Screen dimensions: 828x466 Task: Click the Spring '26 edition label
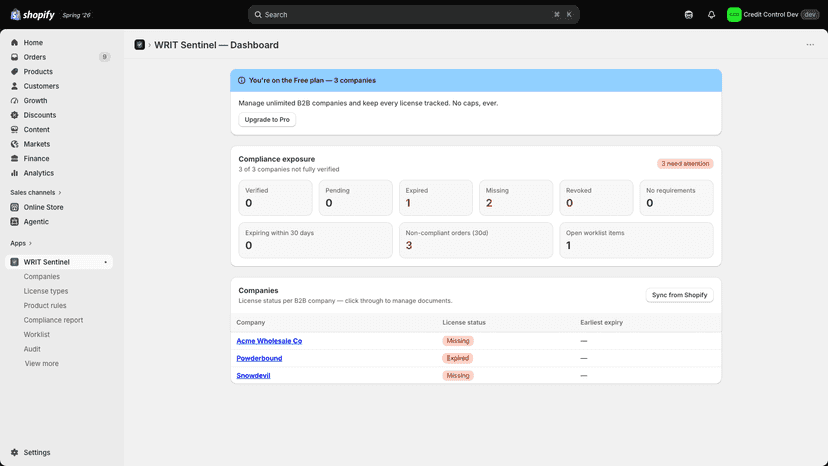coord(77,15)
